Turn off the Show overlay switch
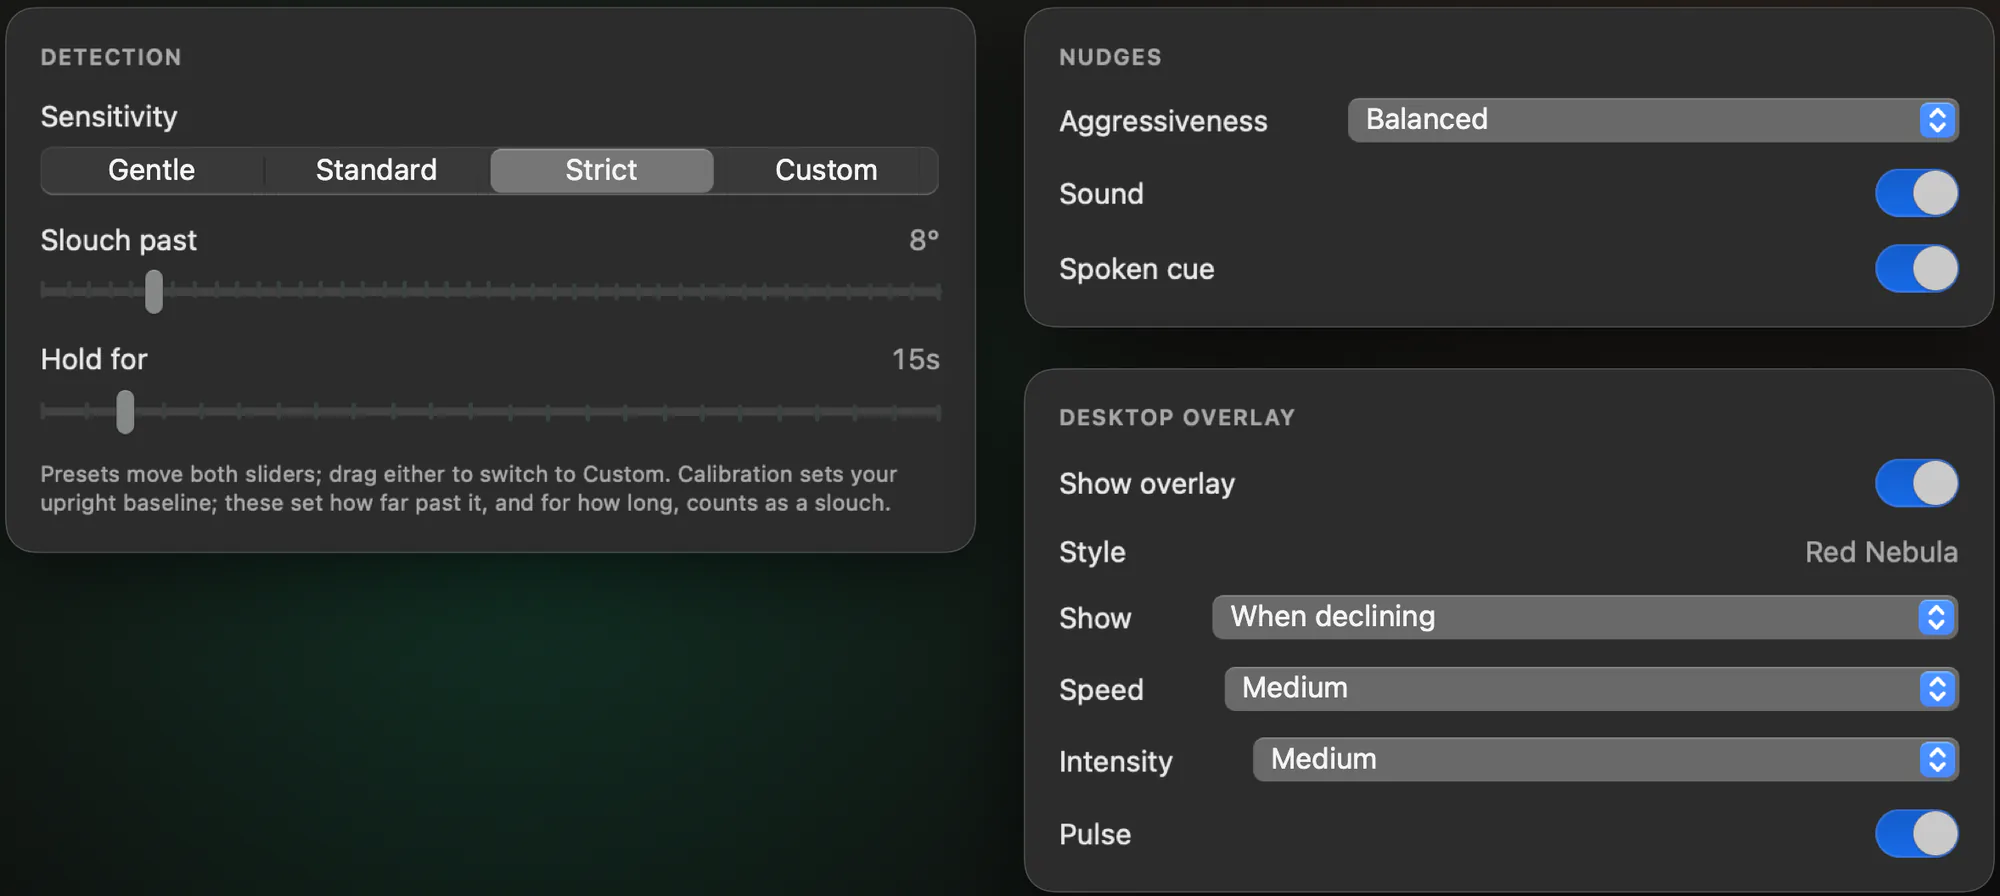The height and width of the screenshot is (896, 2000). click(x=1916, y=483)
